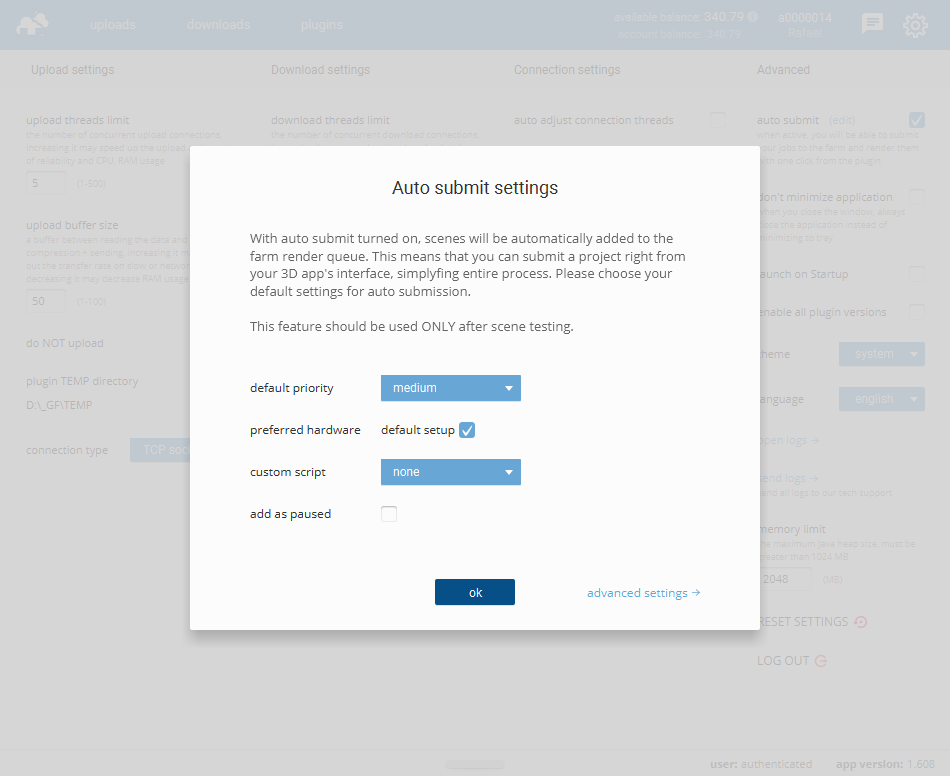Enable the add as paused checkbox
Screen dimensions: 950x776
coord(389,514)
